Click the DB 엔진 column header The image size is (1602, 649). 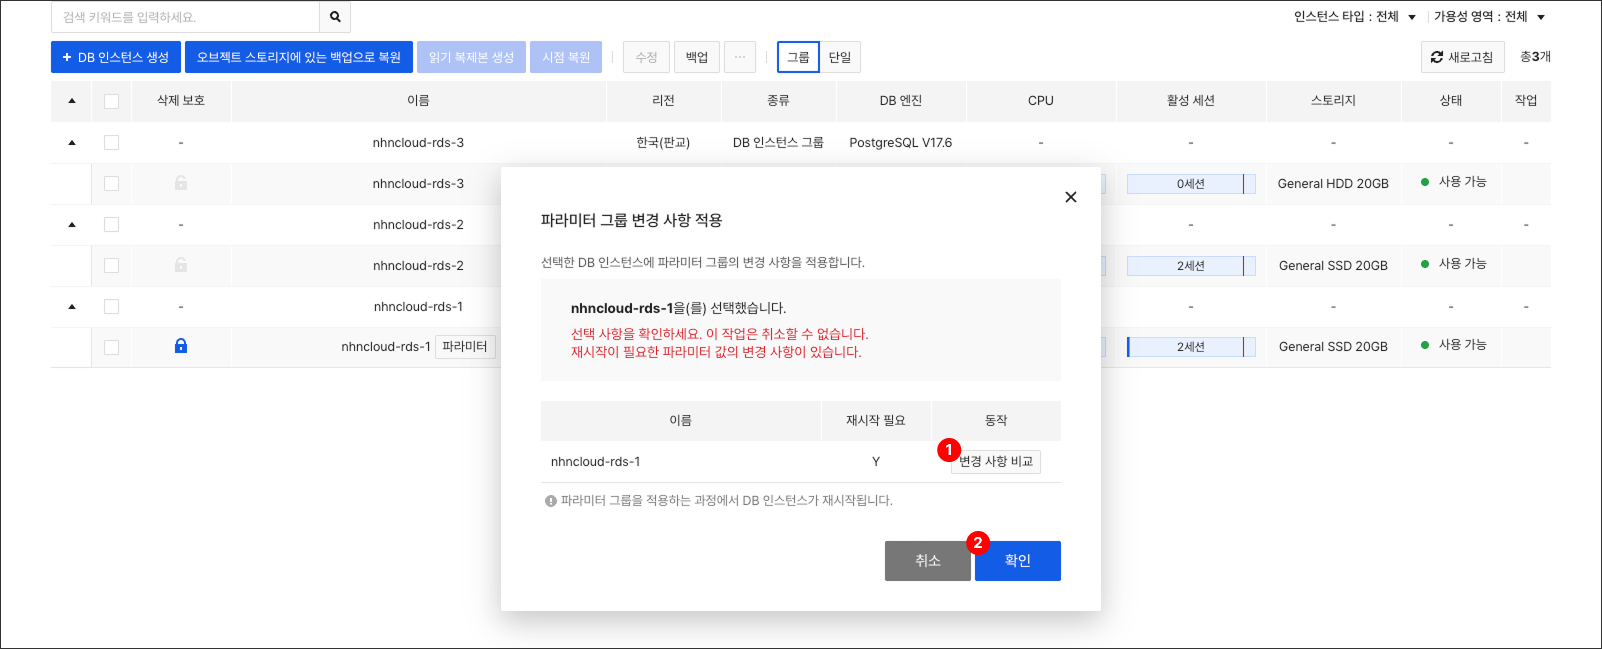901,101
